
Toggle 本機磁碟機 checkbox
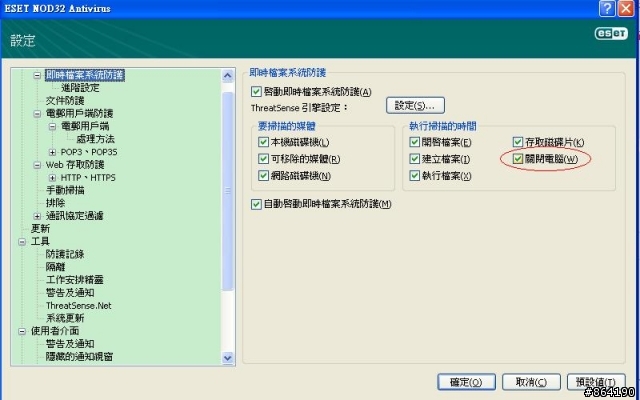tap(263, 142)
